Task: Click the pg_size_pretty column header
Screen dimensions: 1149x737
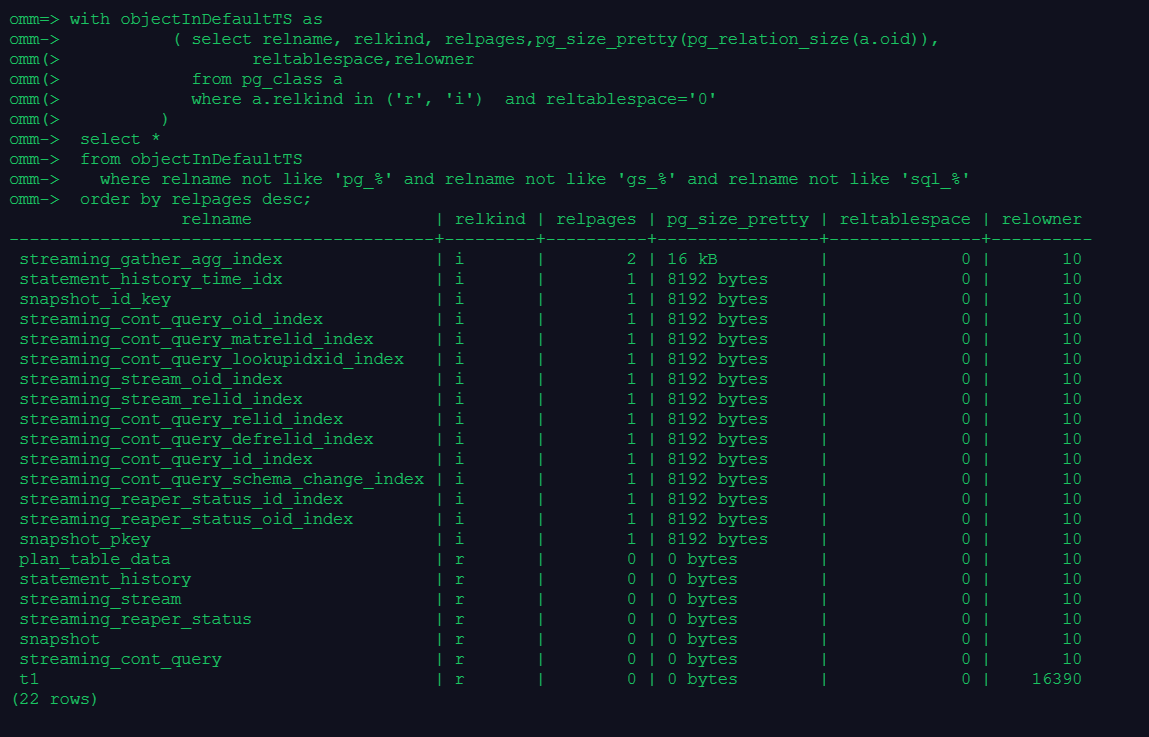Action: tap(737, 219)
